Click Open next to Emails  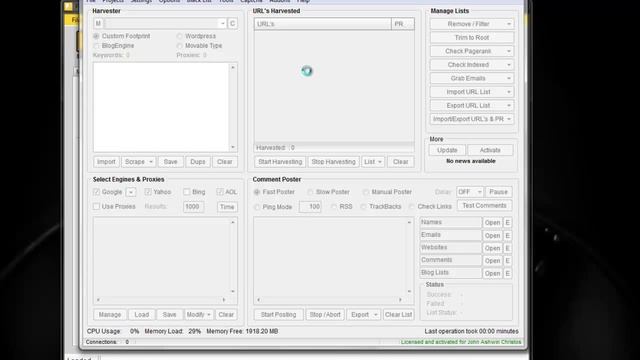coord(492,236)
